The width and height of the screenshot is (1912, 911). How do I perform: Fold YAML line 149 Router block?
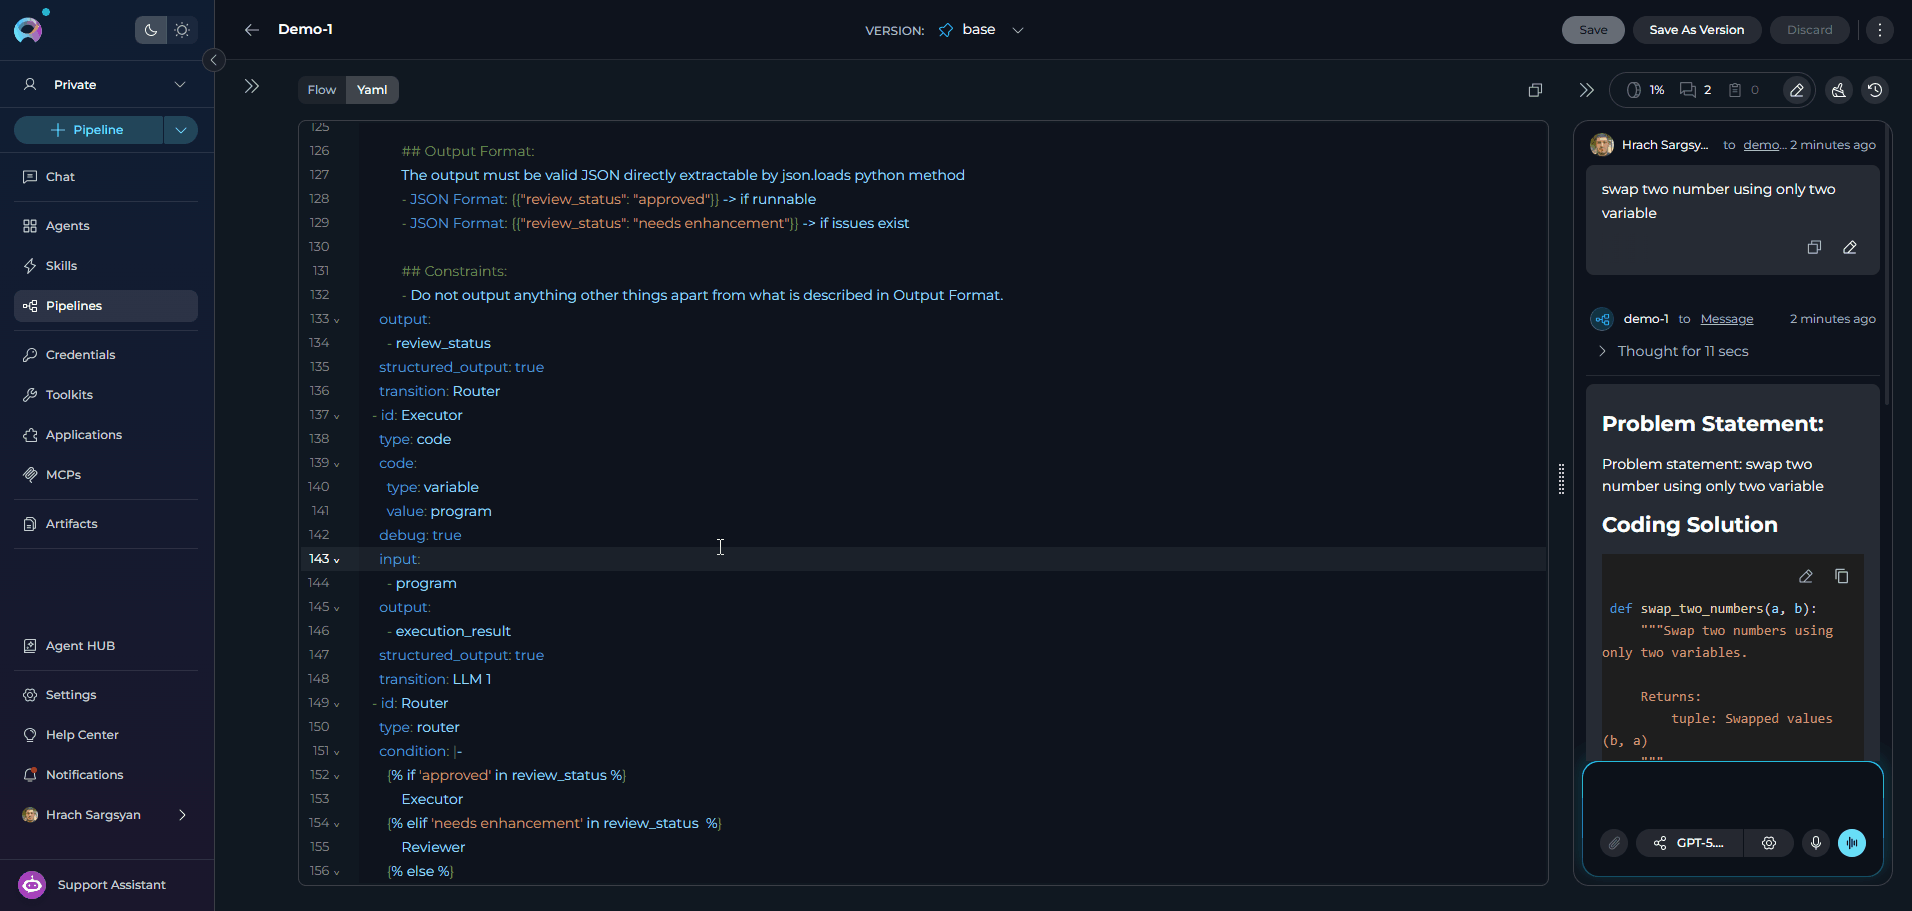pyautogui.click(x=337, y=704)
